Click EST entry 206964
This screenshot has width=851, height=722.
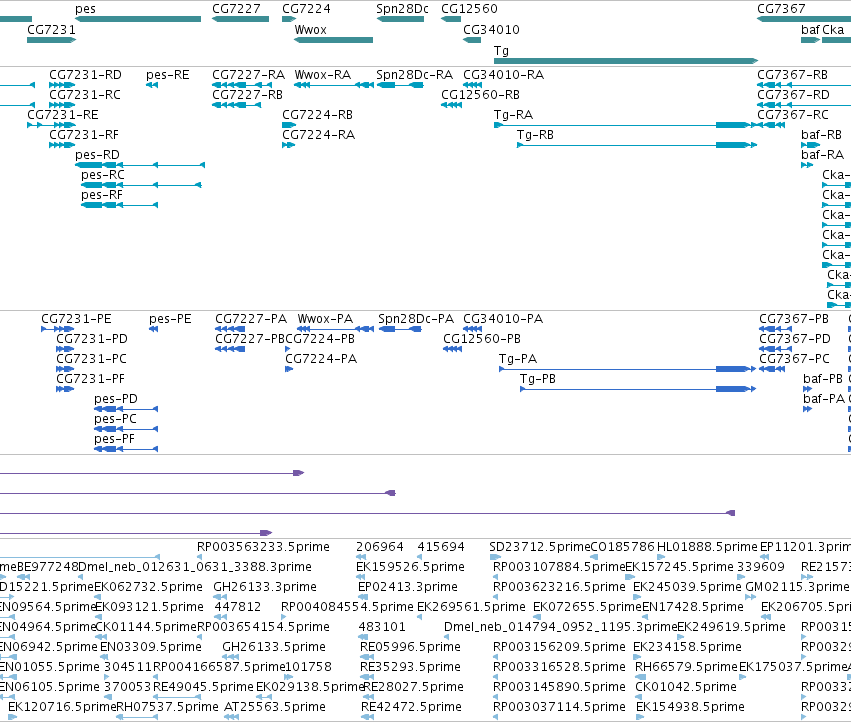[380, 547]
